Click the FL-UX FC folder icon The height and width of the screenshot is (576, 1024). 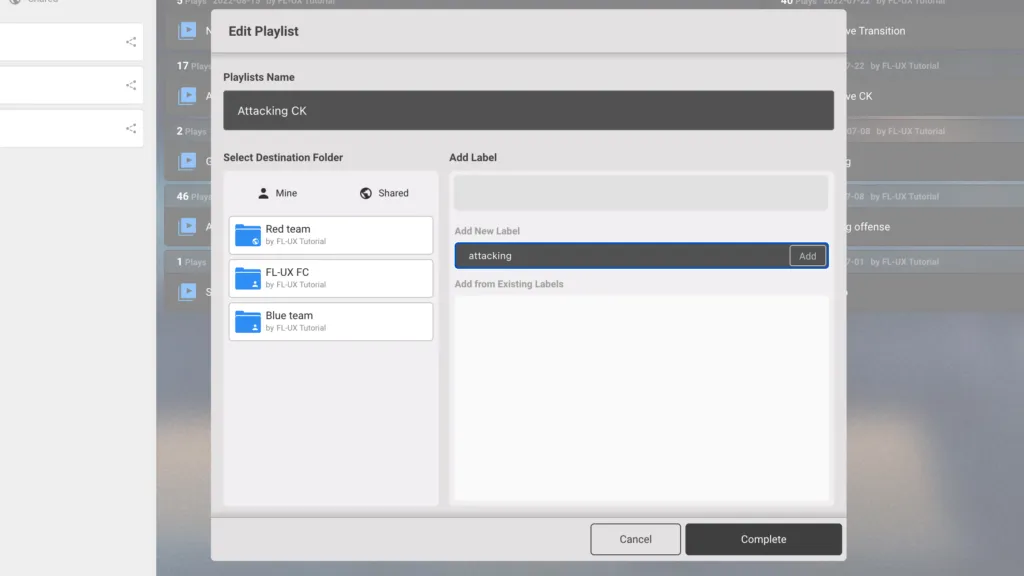tap(248, 278)
